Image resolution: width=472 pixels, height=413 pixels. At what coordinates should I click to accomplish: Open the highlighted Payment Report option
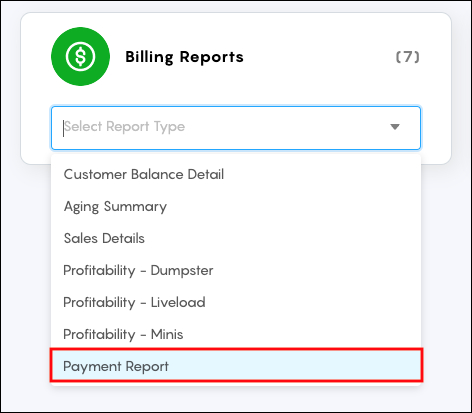(236, 365)
